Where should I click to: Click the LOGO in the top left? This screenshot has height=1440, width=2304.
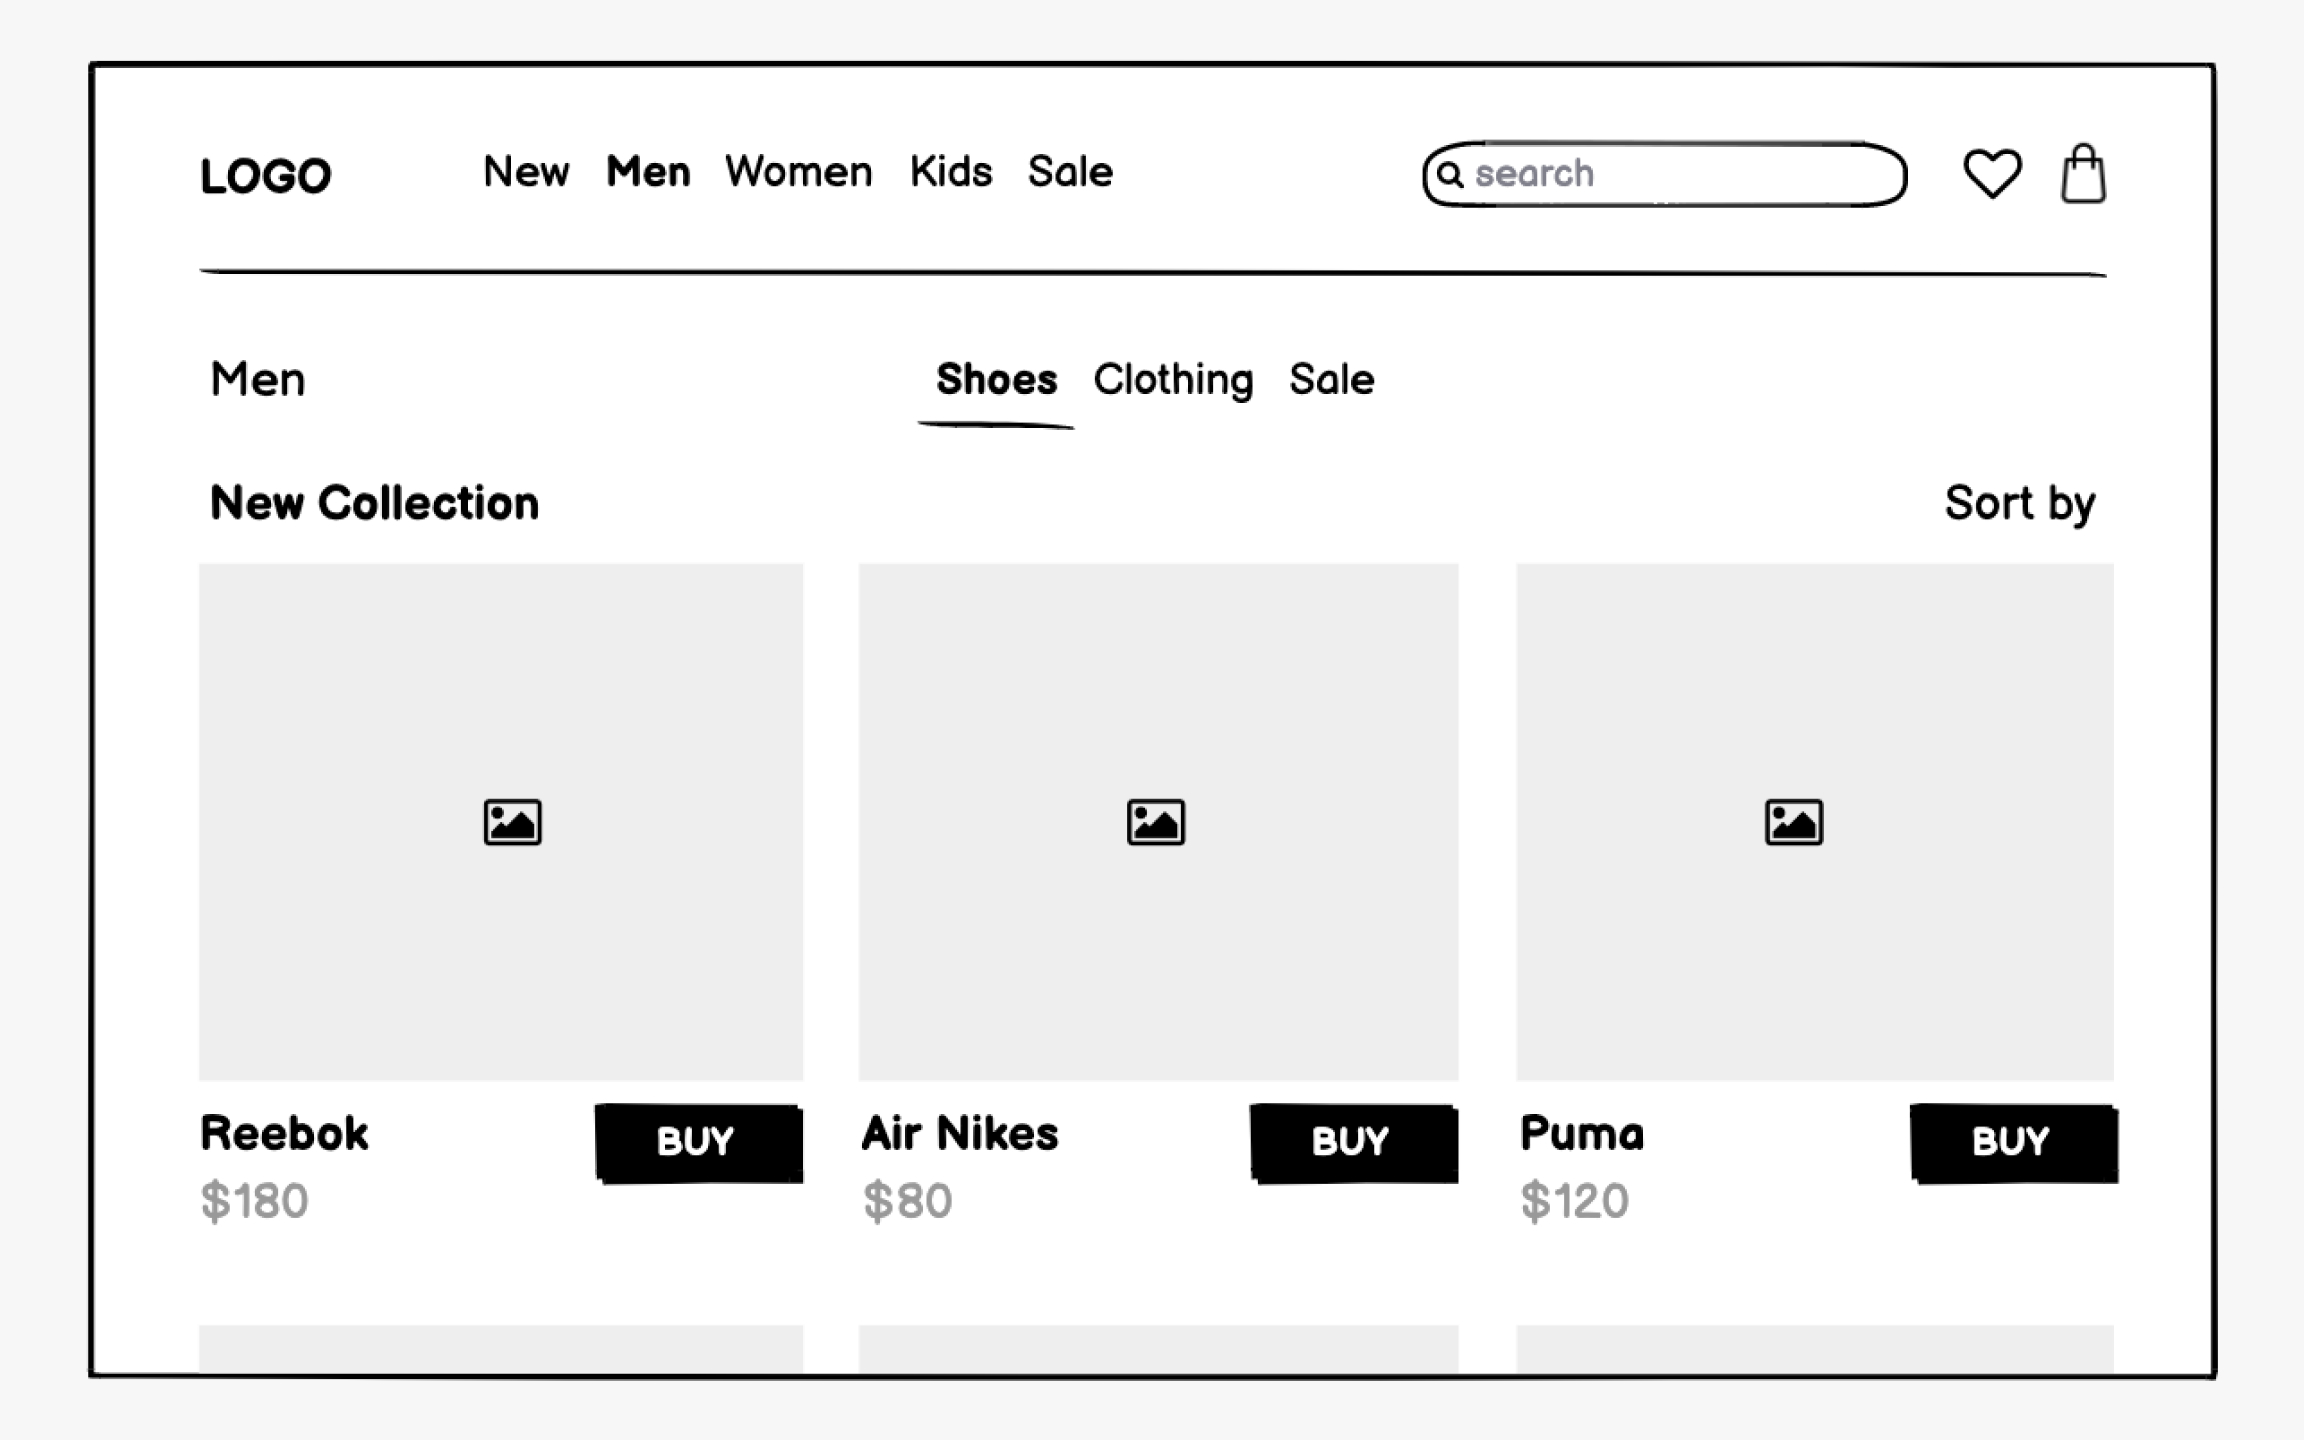pos(266,174)
